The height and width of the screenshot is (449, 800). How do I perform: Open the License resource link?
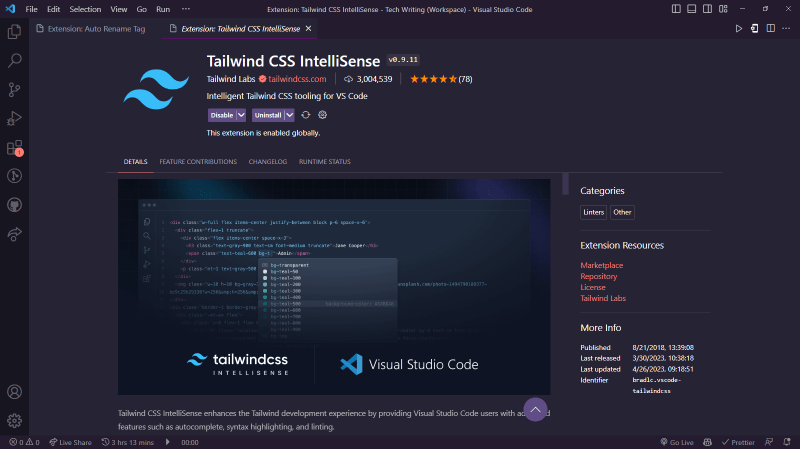coord(593,287)
